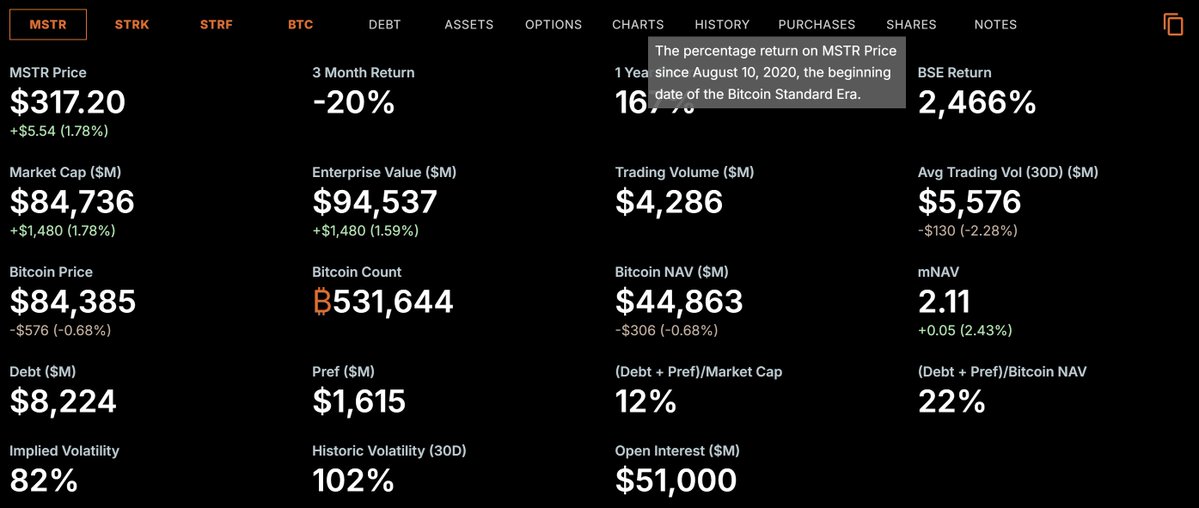Open the STRF tab
The height and width of the screenshot is (508, 1199).
[216, 24]
